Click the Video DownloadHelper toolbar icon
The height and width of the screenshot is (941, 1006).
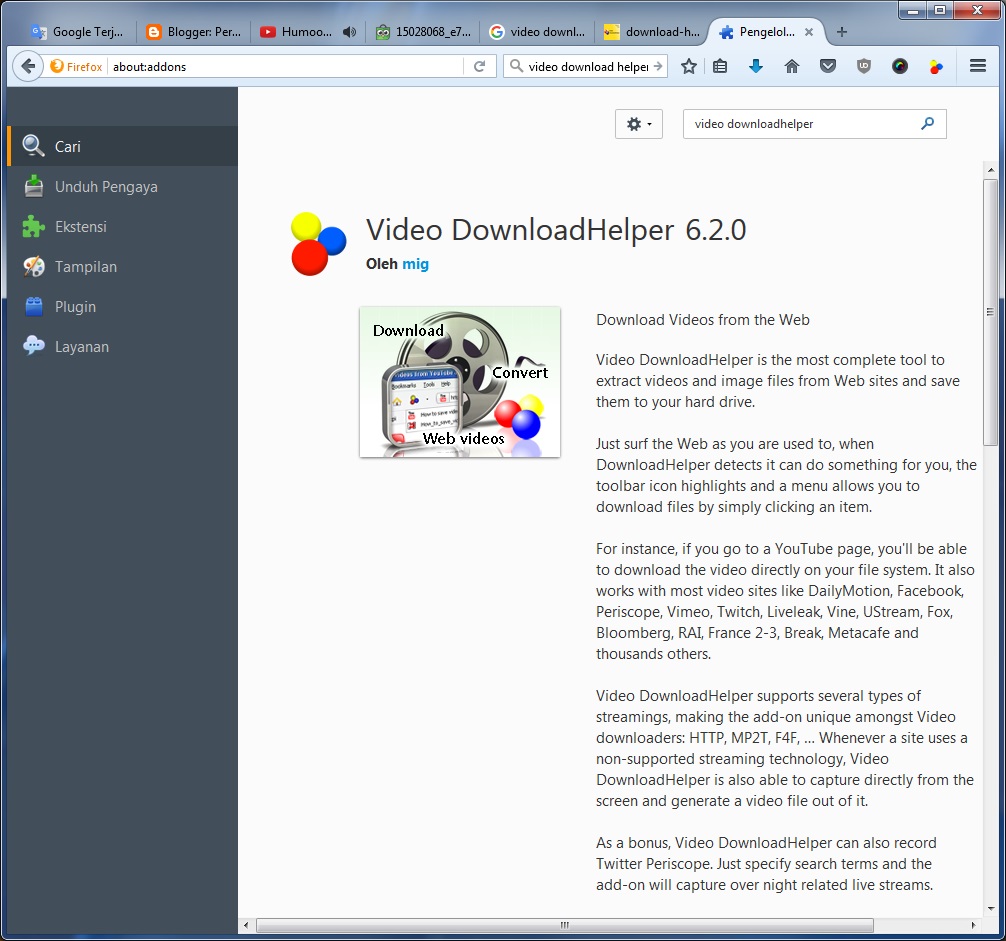(x=935, y=66)
